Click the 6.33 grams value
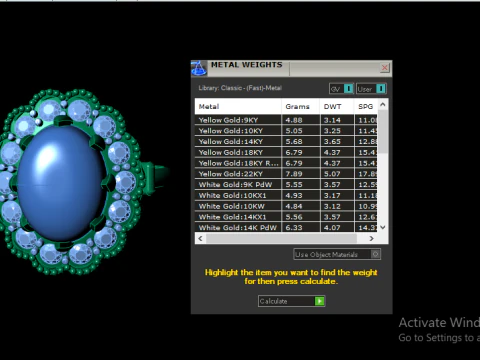480x360 pixels. point(294,228)
